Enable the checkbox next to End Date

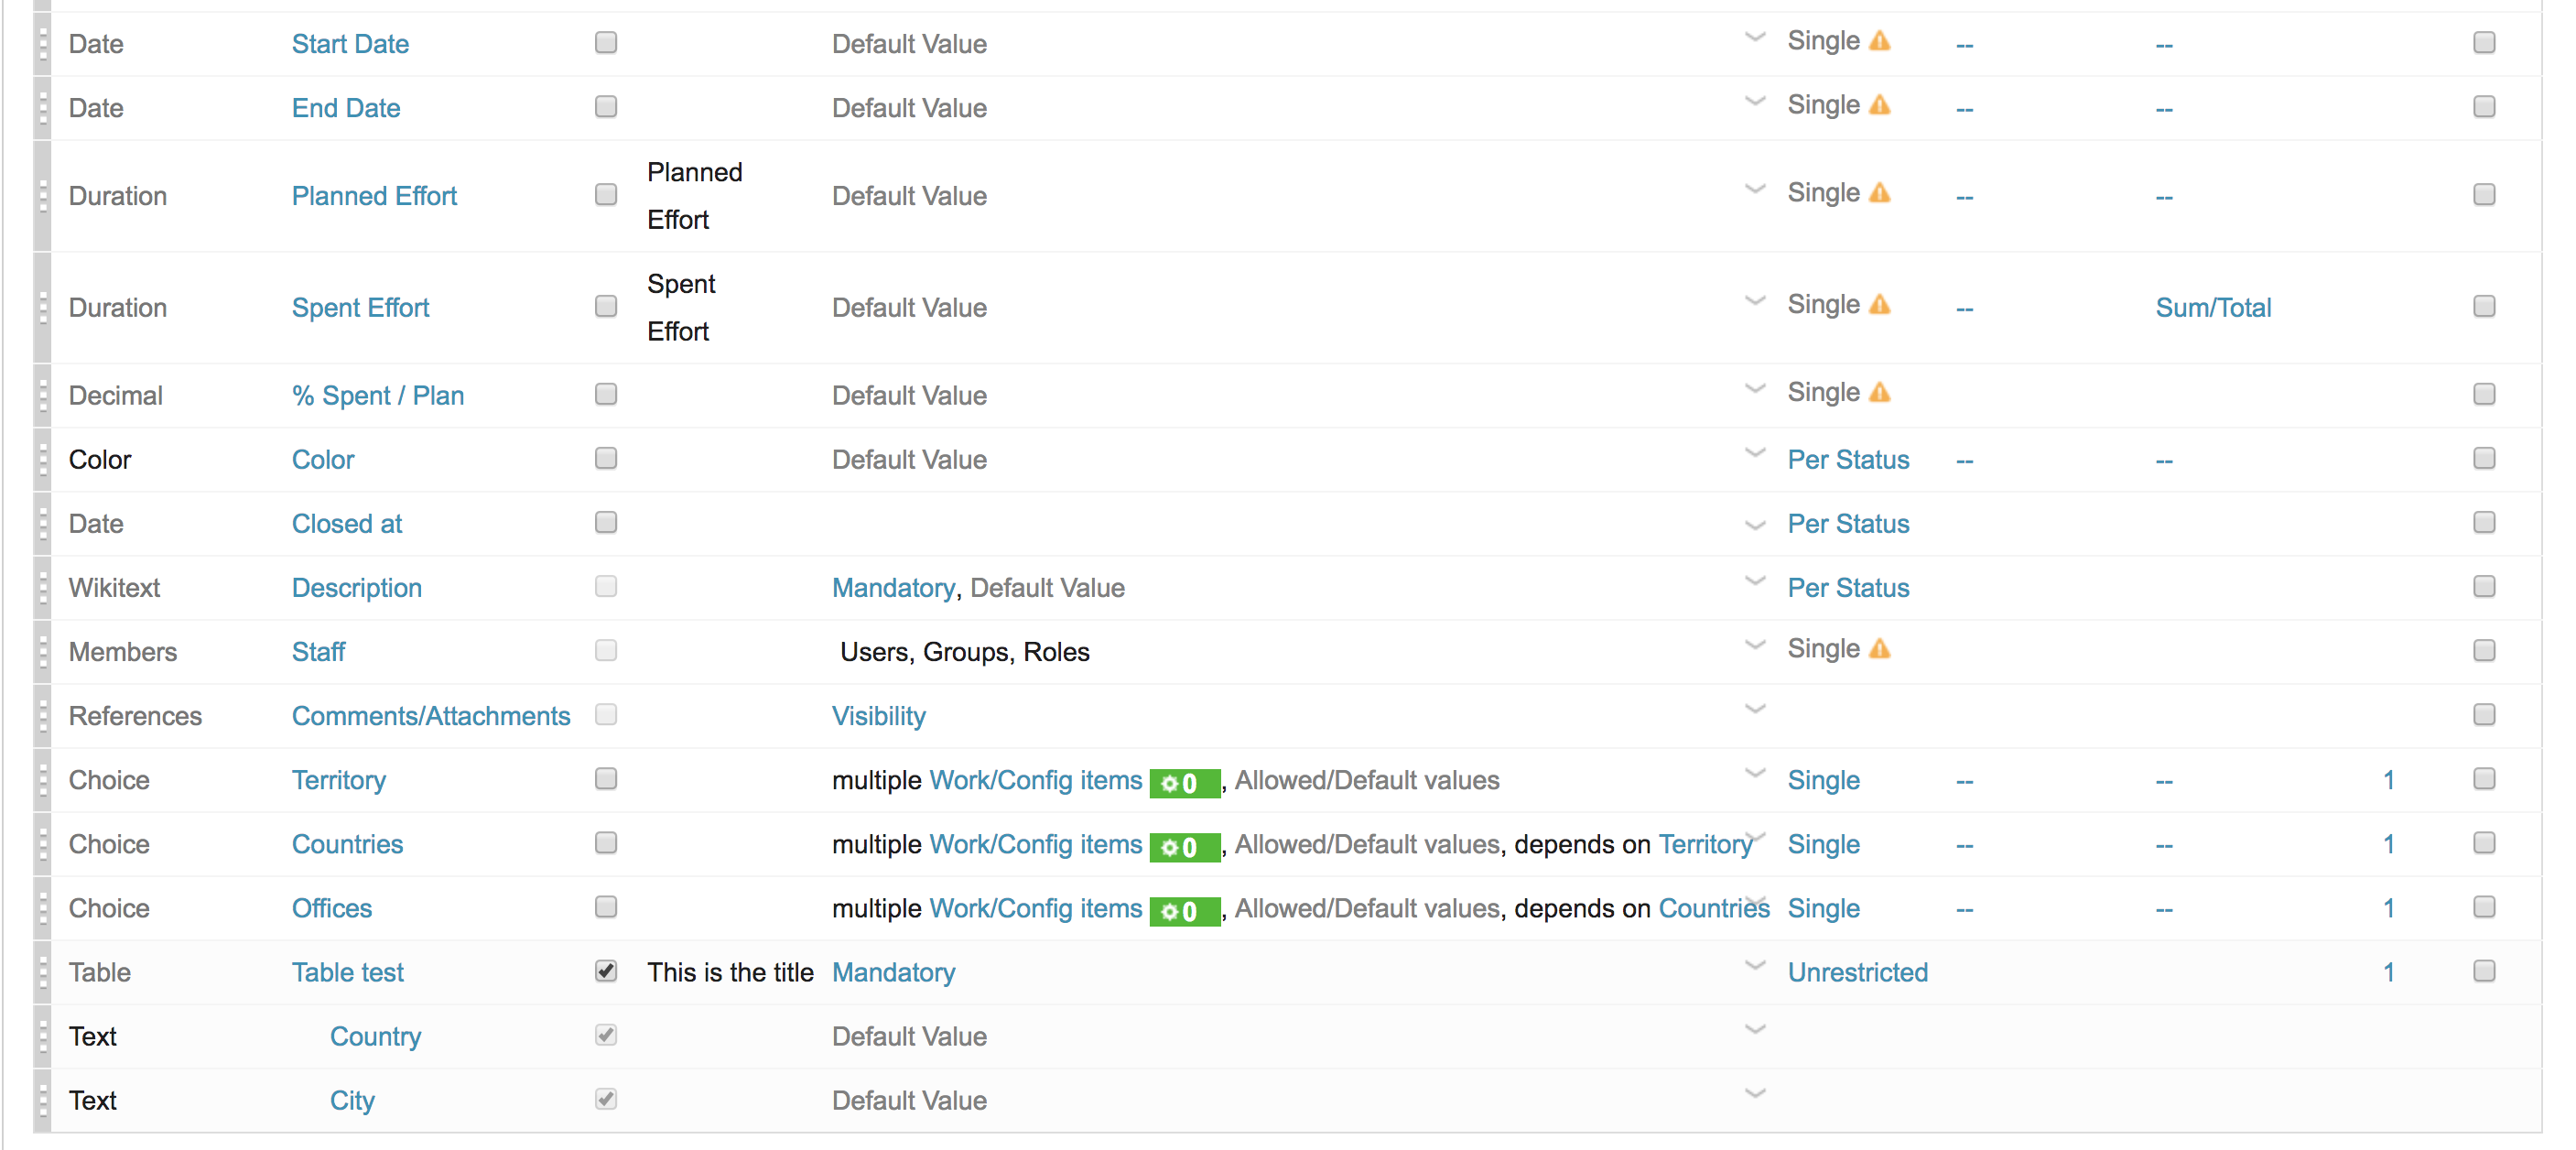[605, 106]
